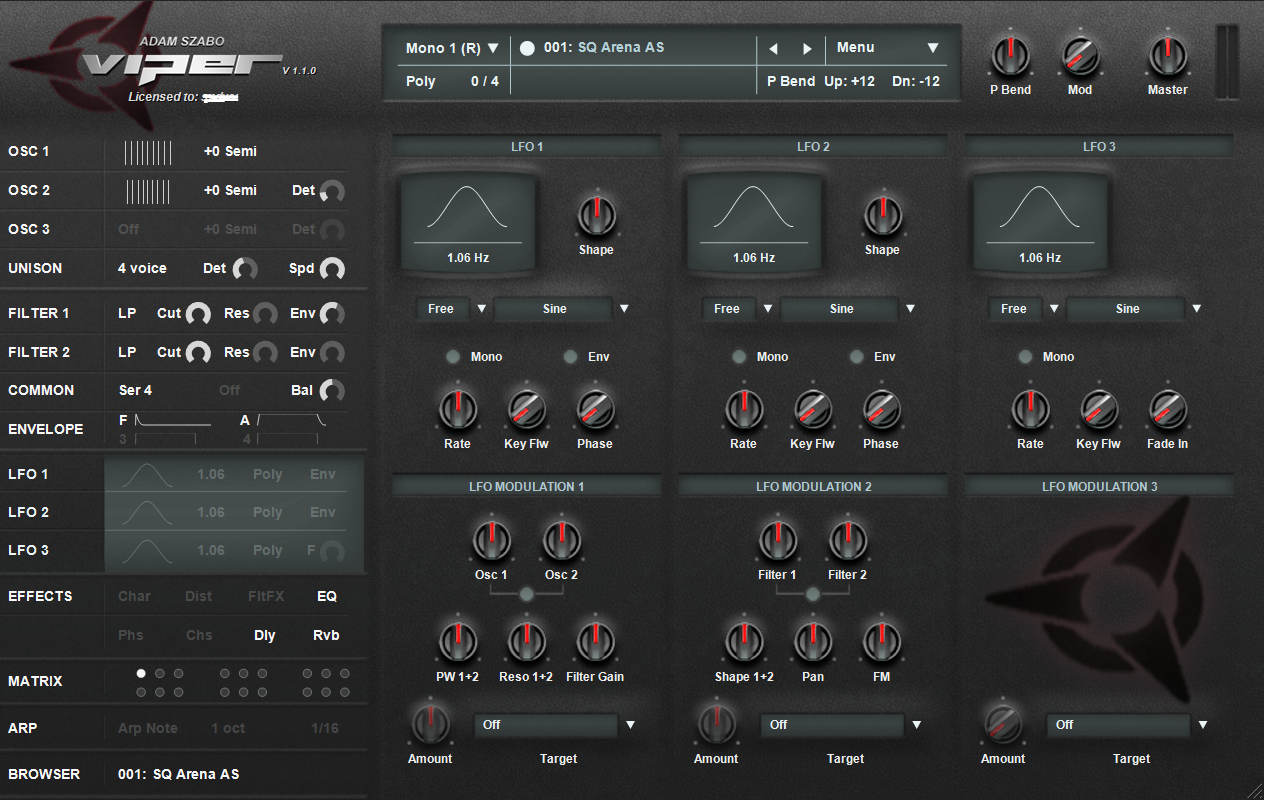Click the LFO 3 sidebar sine icon
The width and height of the screenshot is (1264, 800).
click(x=147, y=550)
